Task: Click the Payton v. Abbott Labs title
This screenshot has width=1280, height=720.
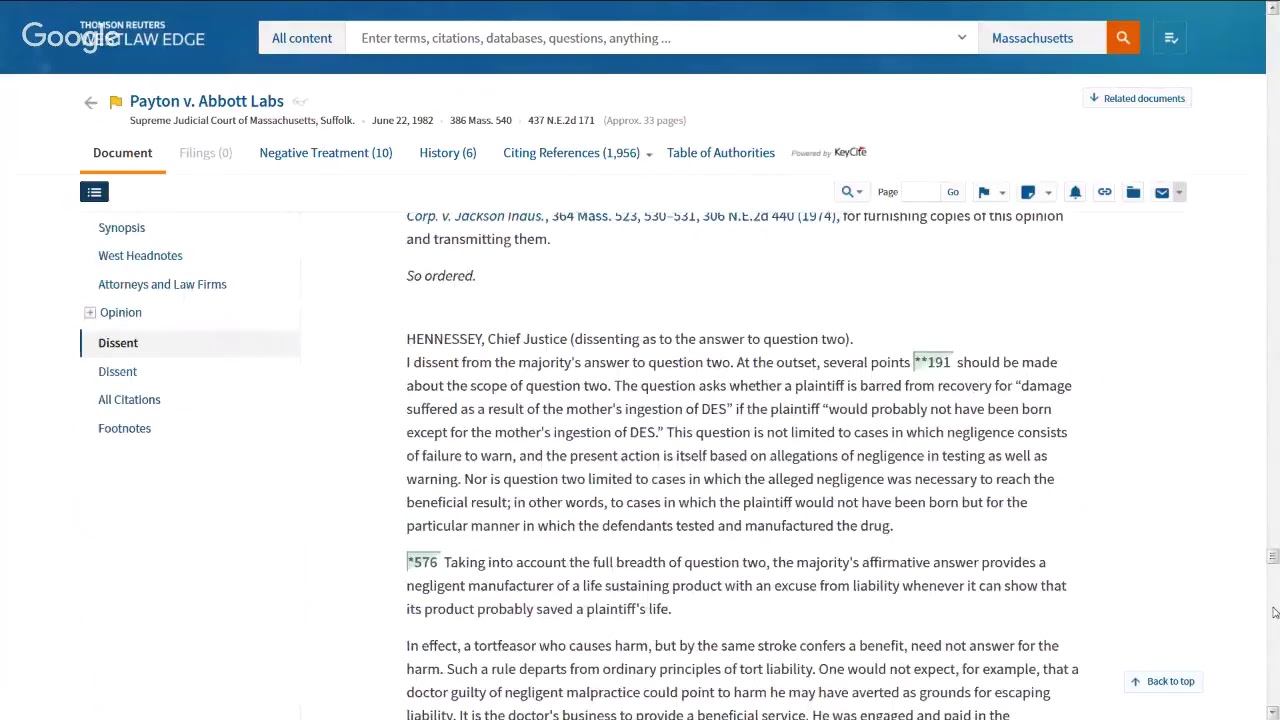Action: point(207,101)
